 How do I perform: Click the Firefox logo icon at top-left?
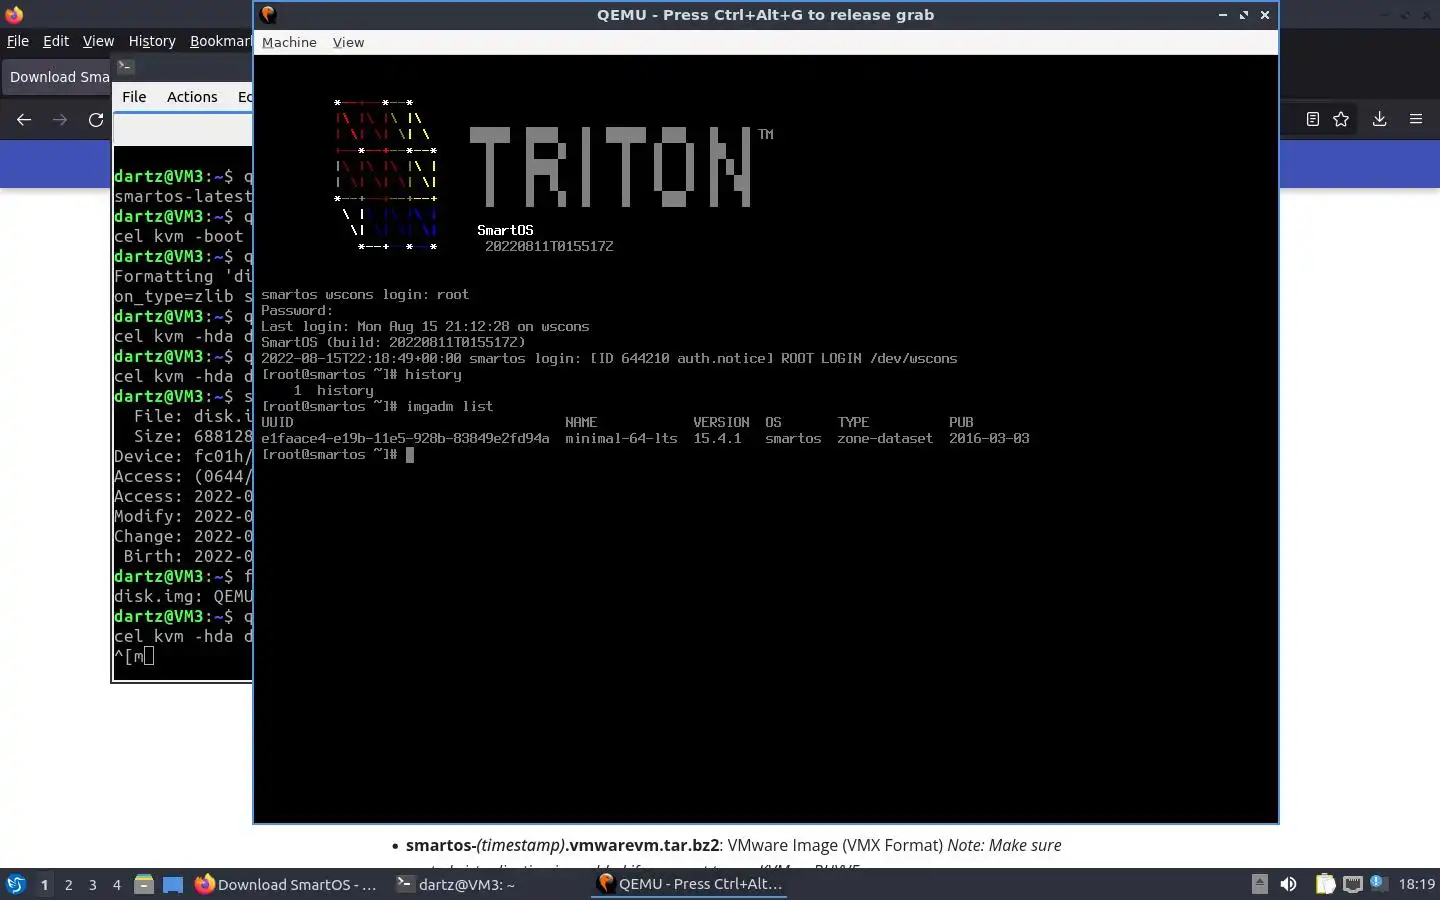click(14, 15)
